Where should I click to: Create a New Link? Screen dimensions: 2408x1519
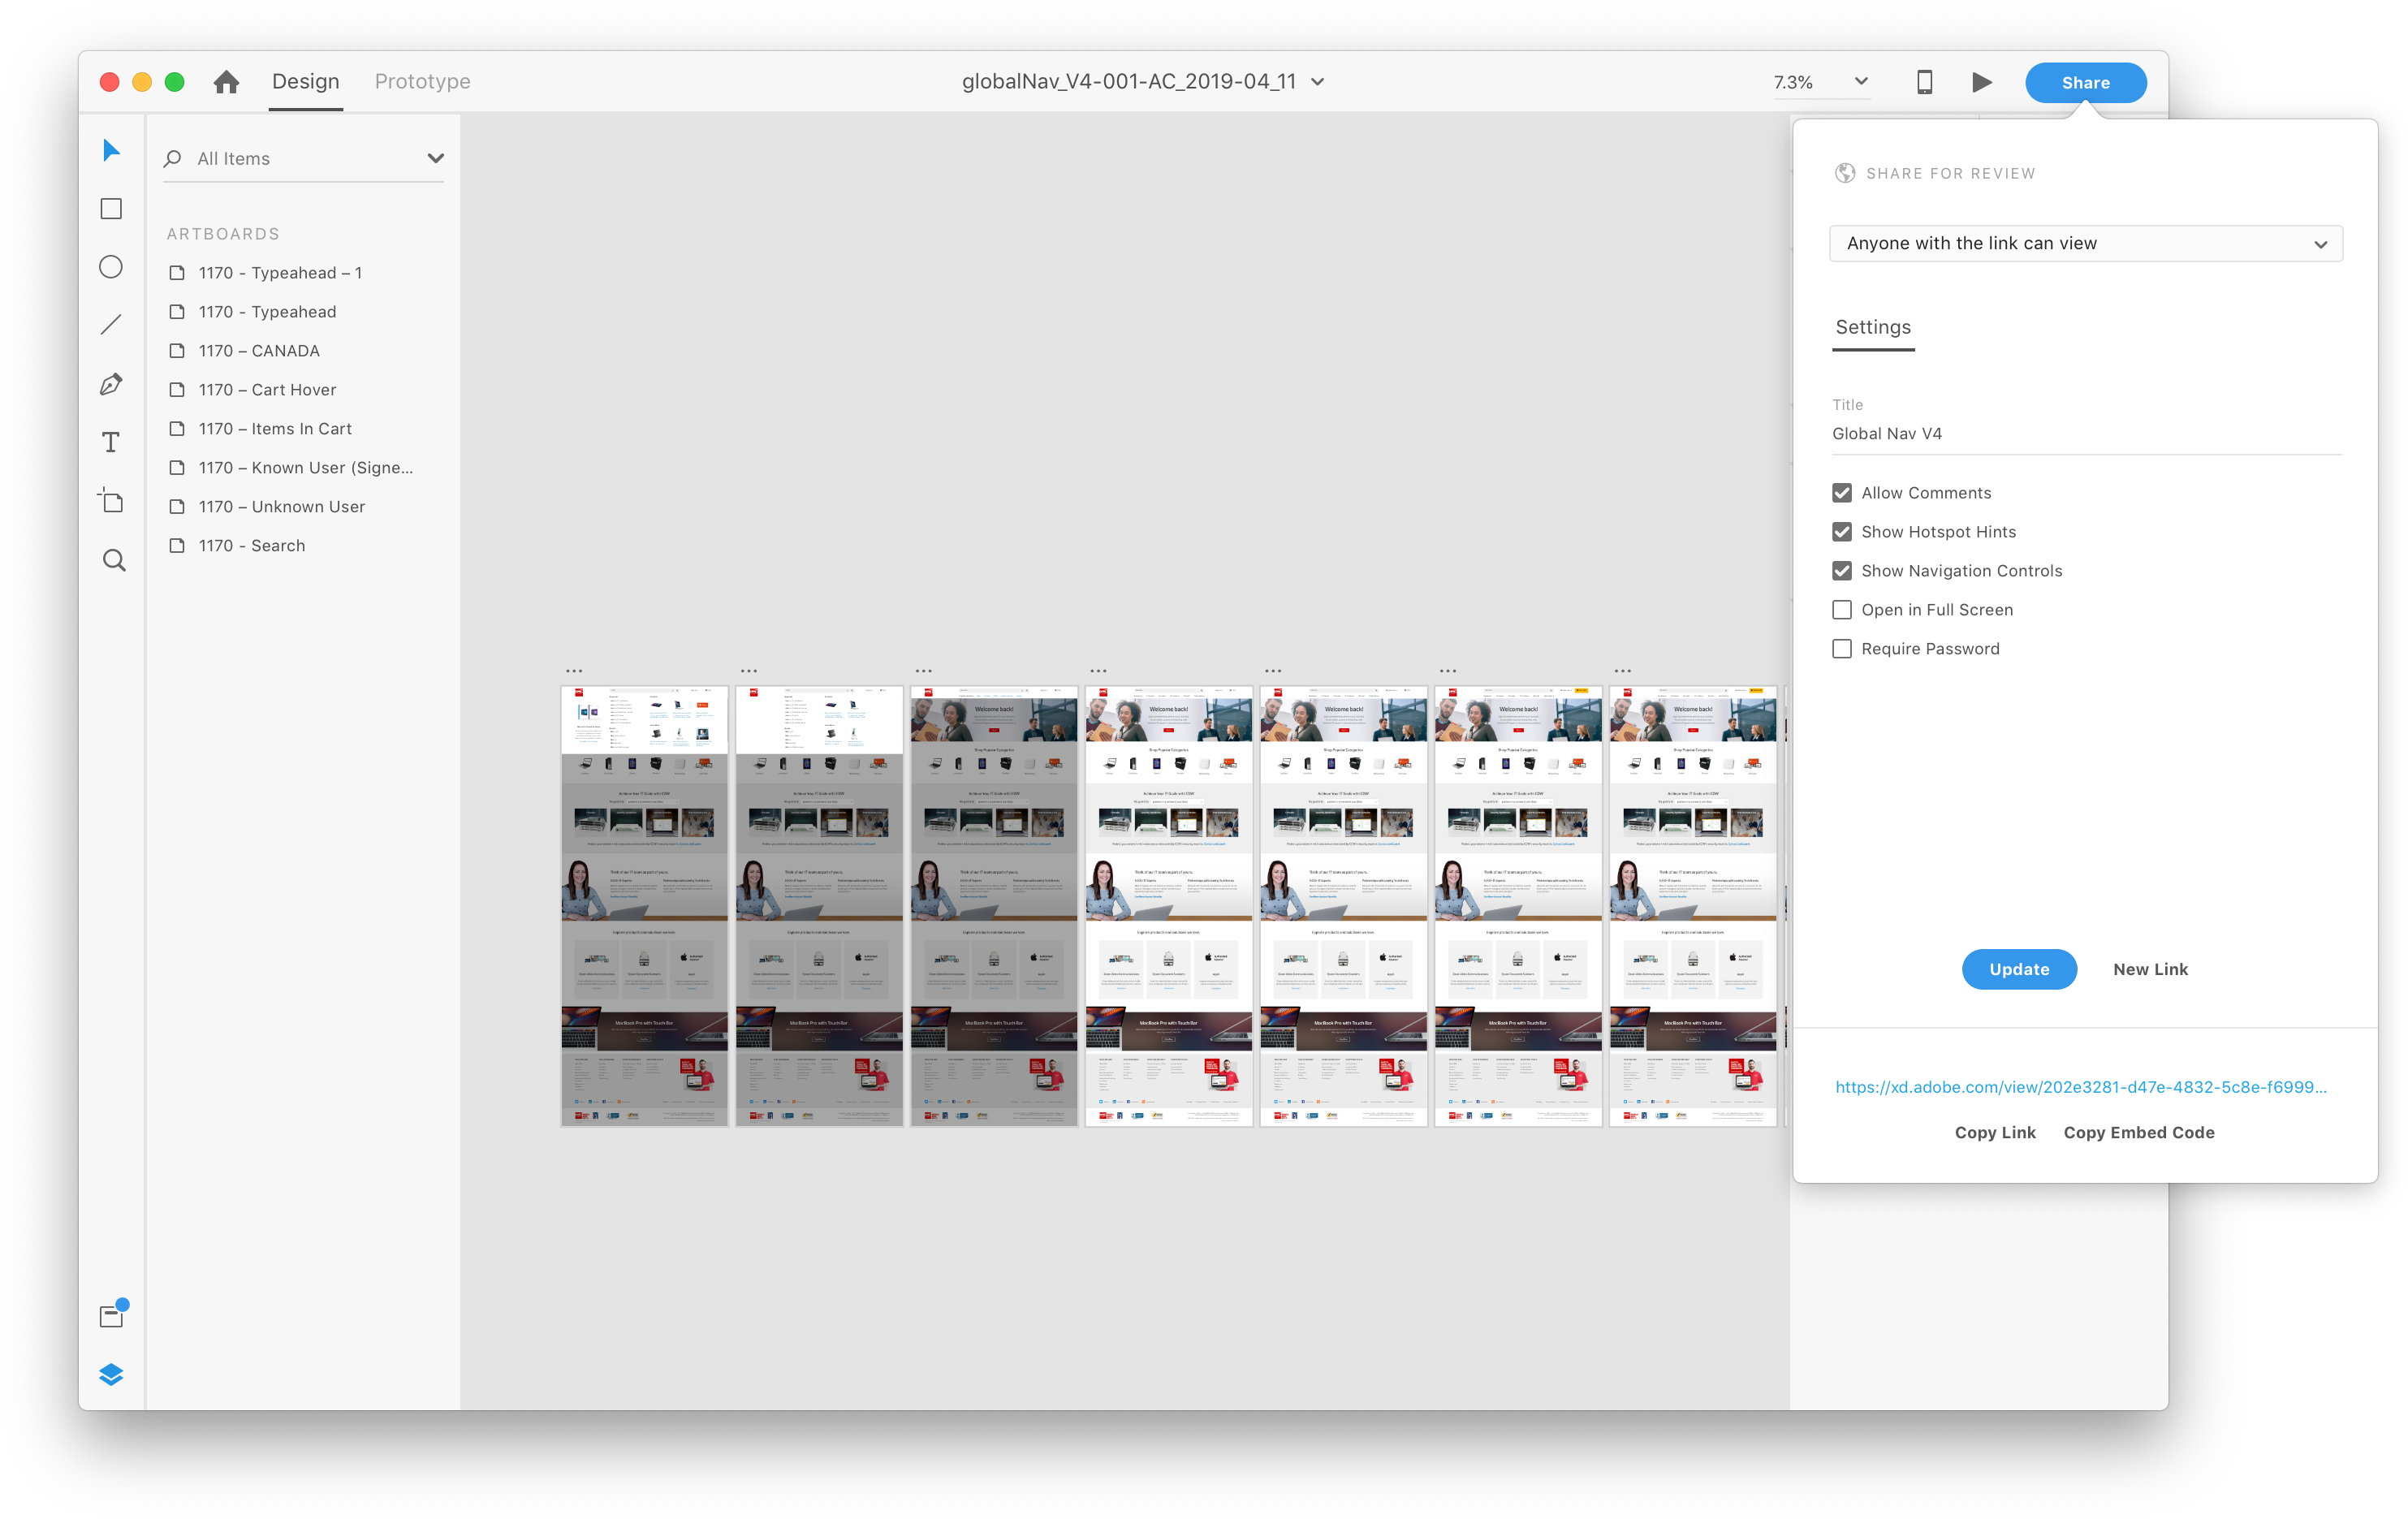point(2150,969)
